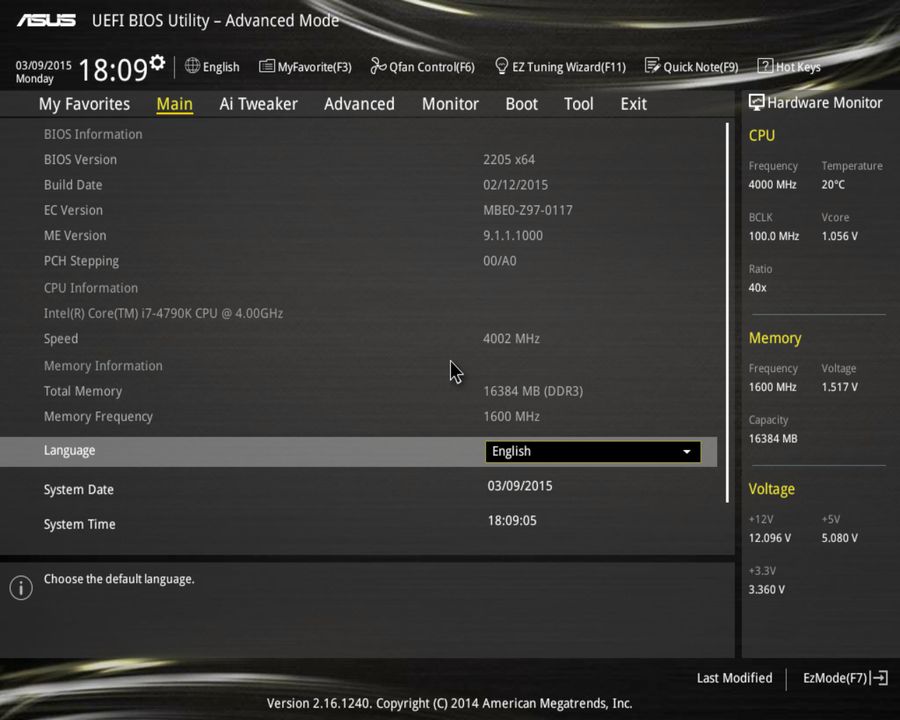Open the Language dropdown showing English
The height and width of the screenshot is (720, 900).
(x=592, y=451)
